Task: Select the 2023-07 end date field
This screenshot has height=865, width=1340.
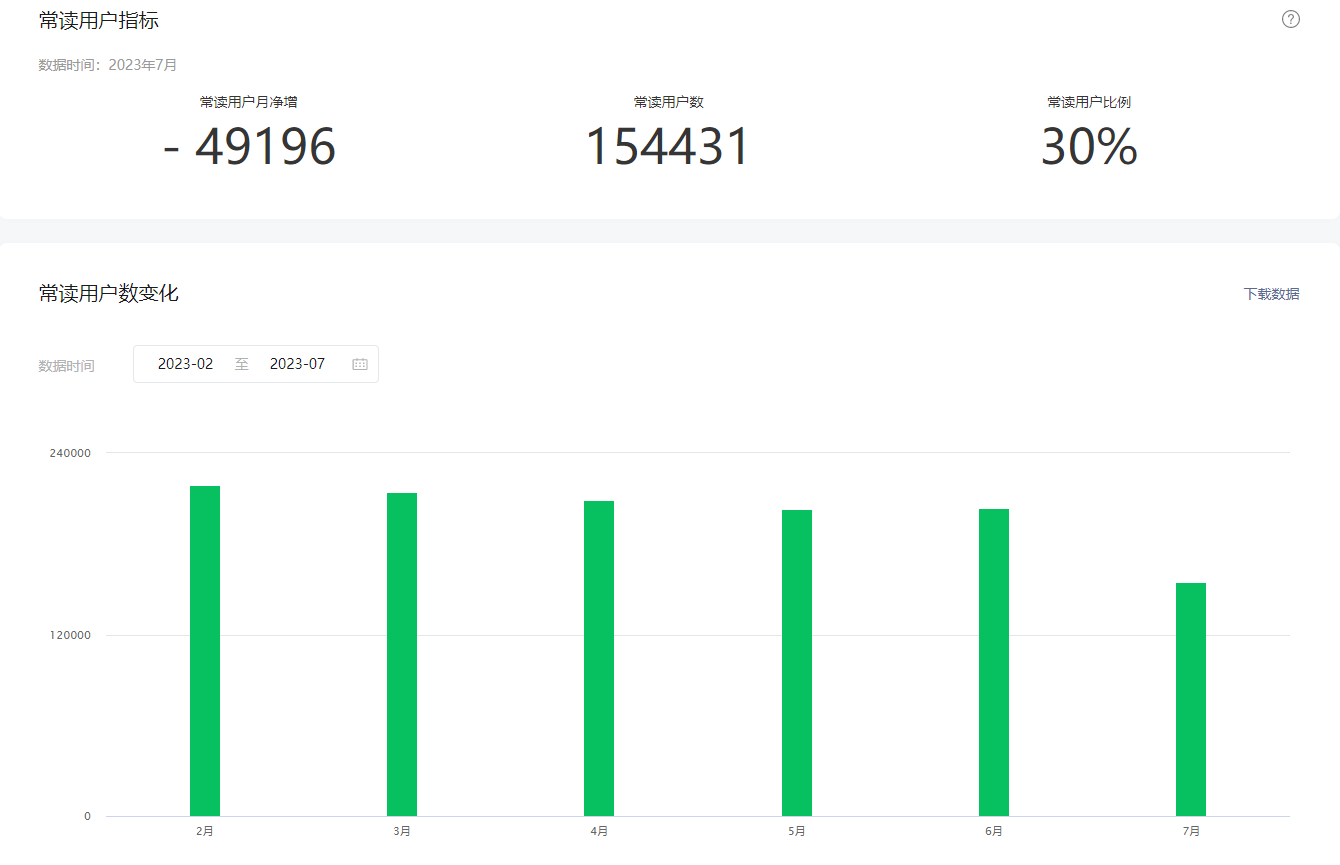Action: tap(298, 364)
